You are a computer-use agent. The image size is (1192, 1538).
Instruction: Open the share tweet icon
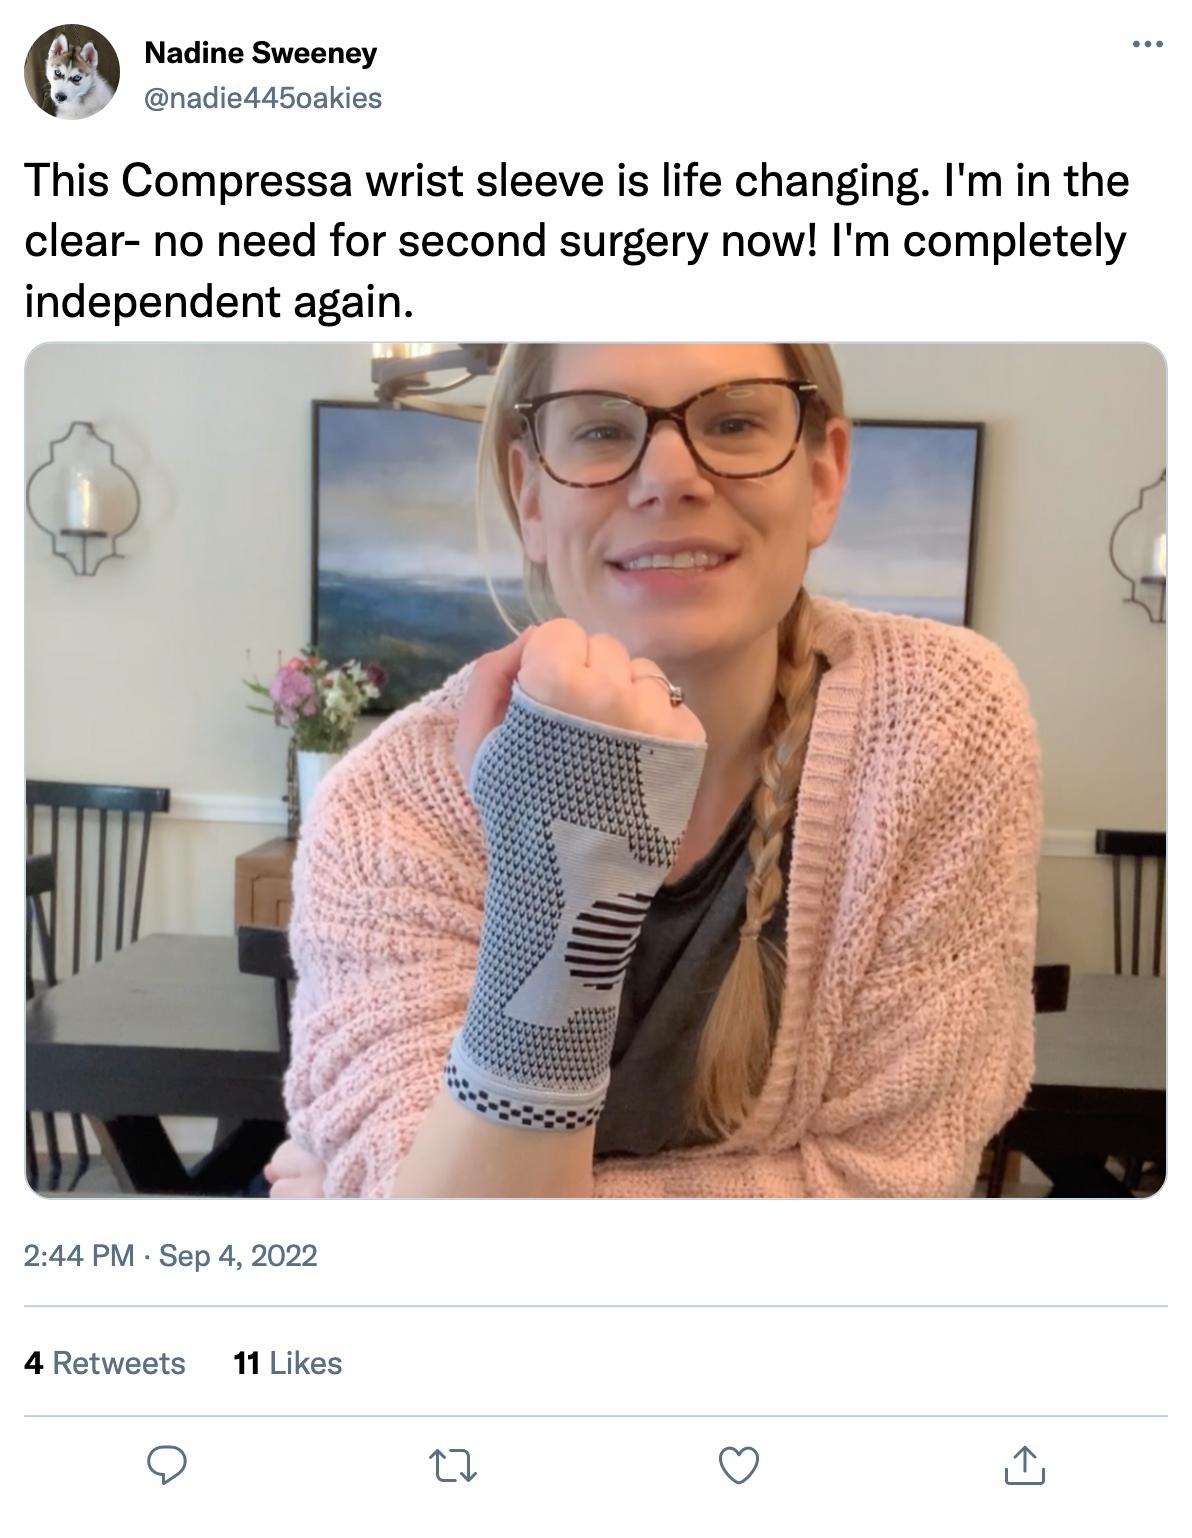[x=1024, y=1465]
